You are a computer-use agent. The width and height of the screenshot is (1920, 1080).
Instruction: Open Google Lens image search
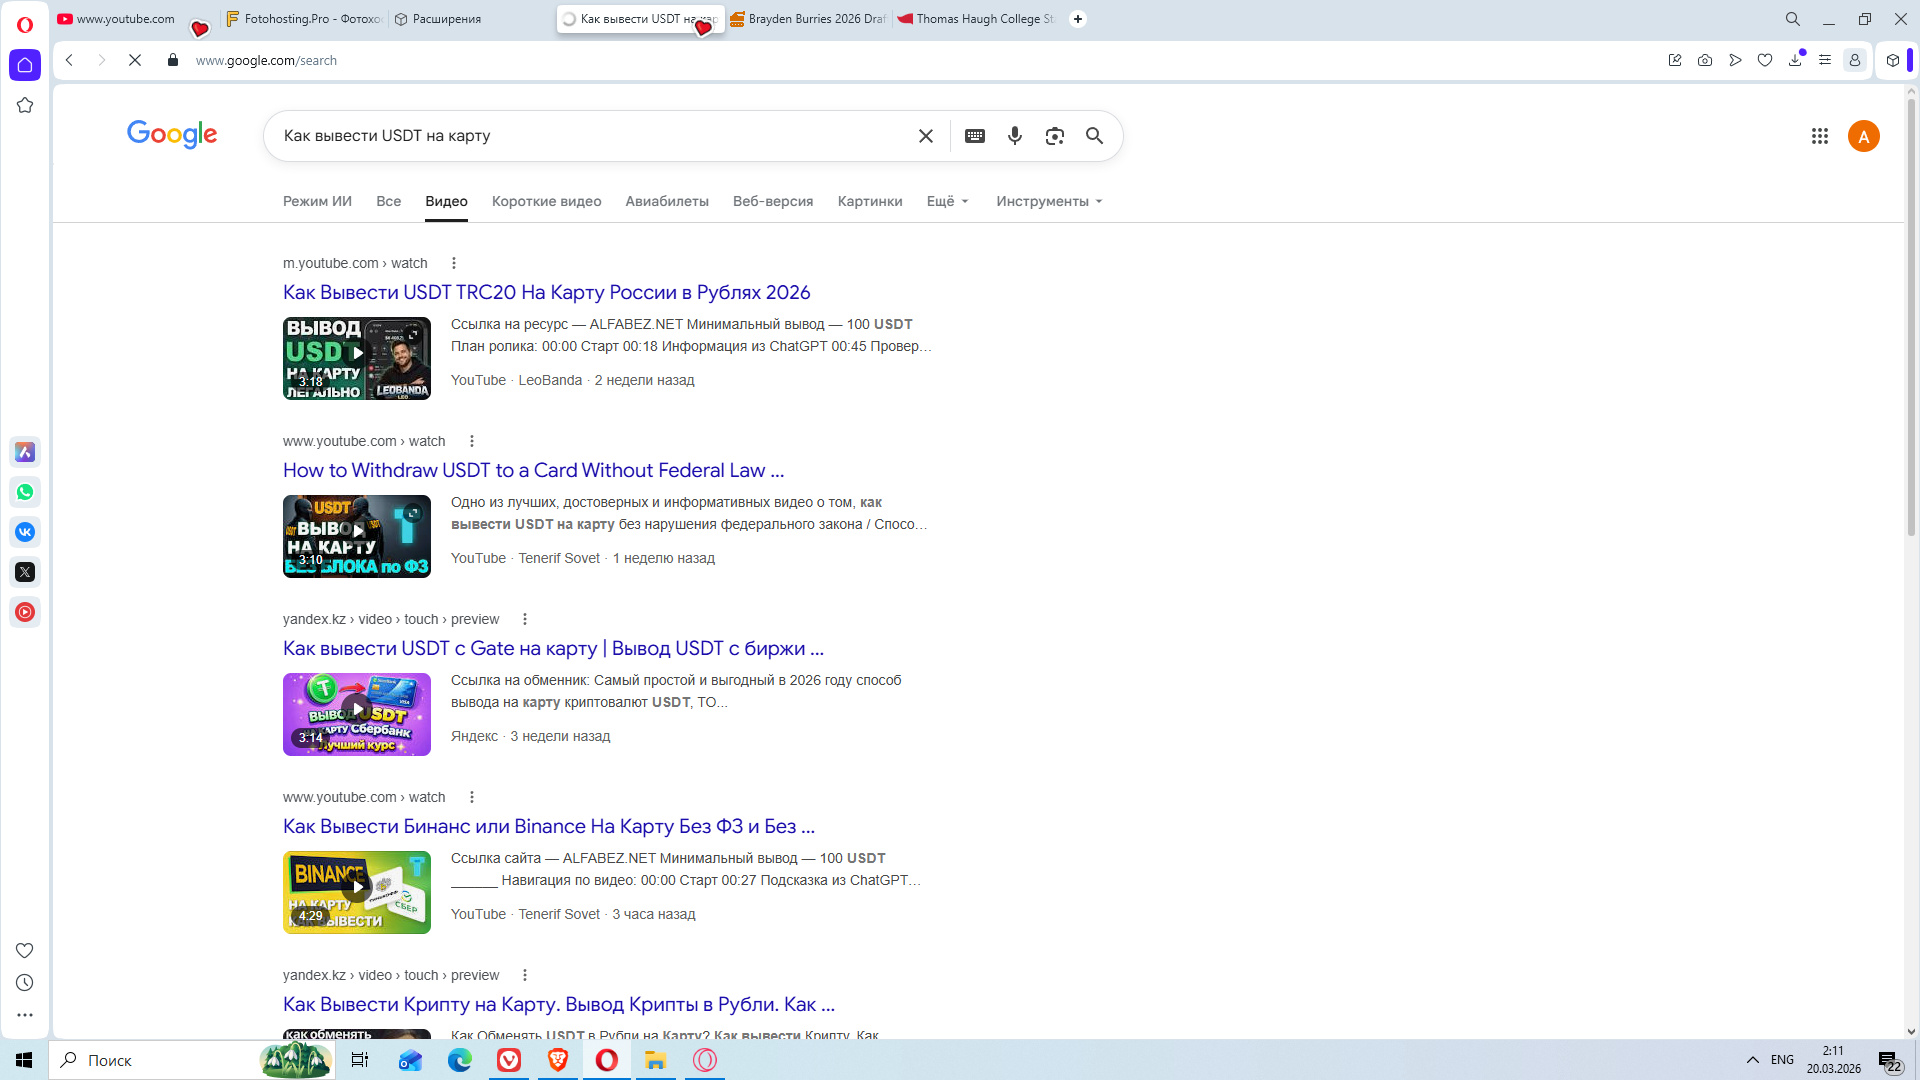point(1054,136)
